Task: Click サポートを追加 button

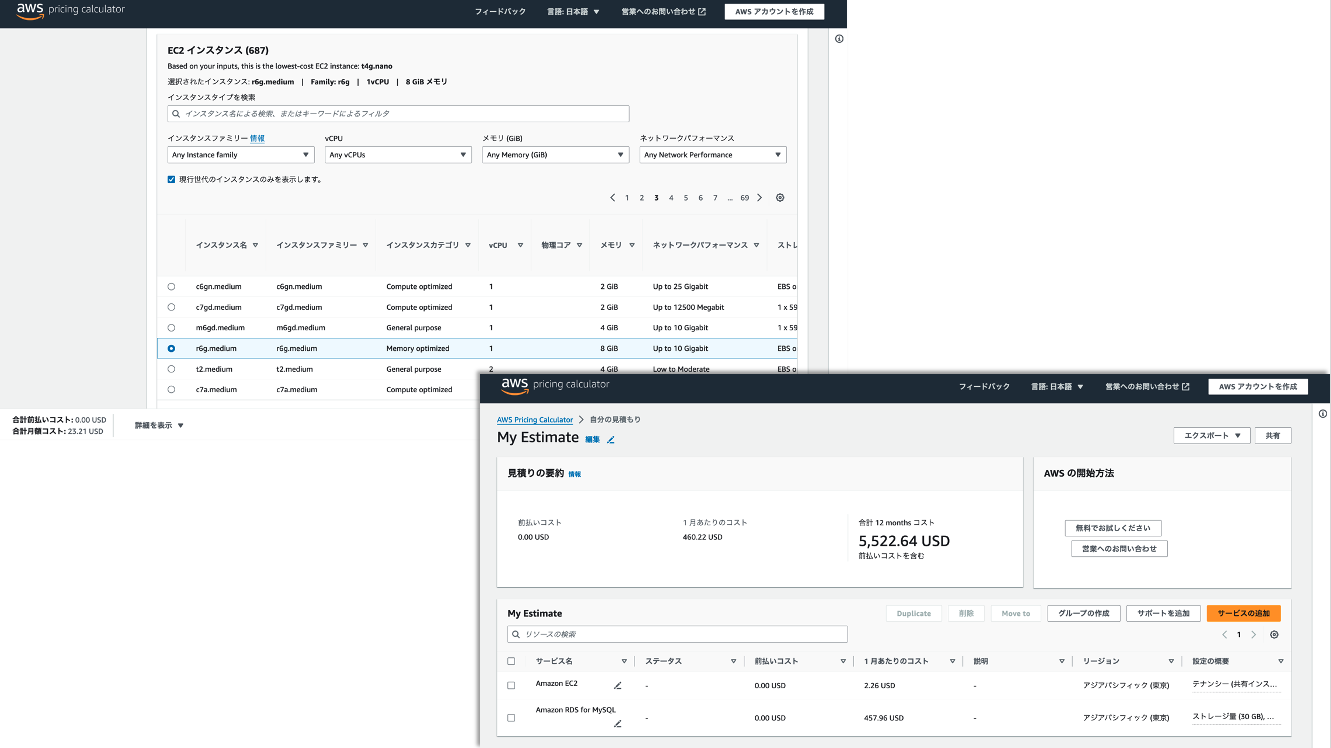Action: pyautogui.click(x=1164, y=613)
